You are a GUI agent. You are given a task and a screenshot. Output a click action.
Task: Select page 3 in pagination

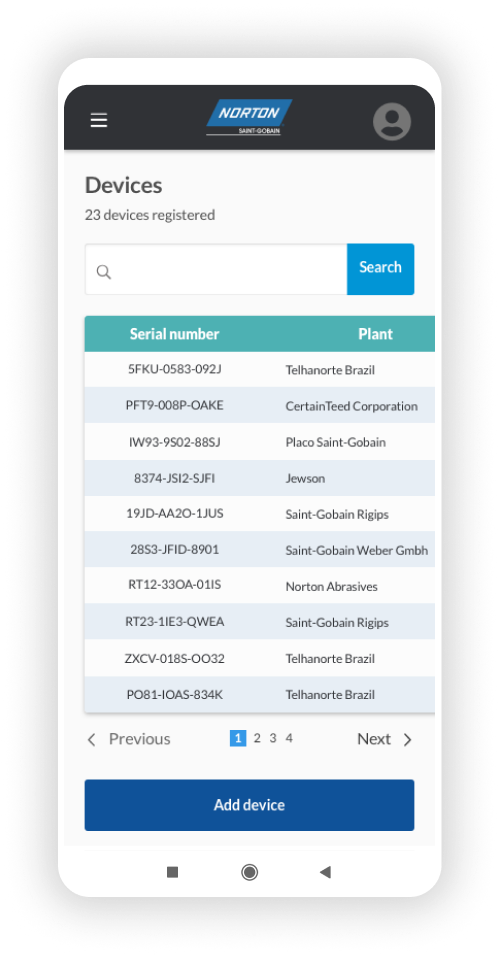[x=273, y=738]
